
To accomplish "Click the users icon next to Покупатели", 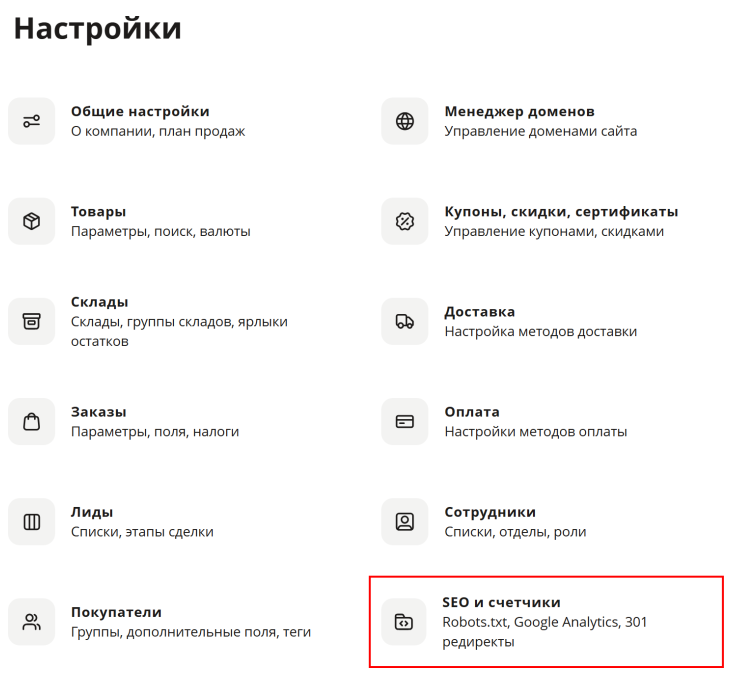I will pyautogui.click(x=32, y=622).
